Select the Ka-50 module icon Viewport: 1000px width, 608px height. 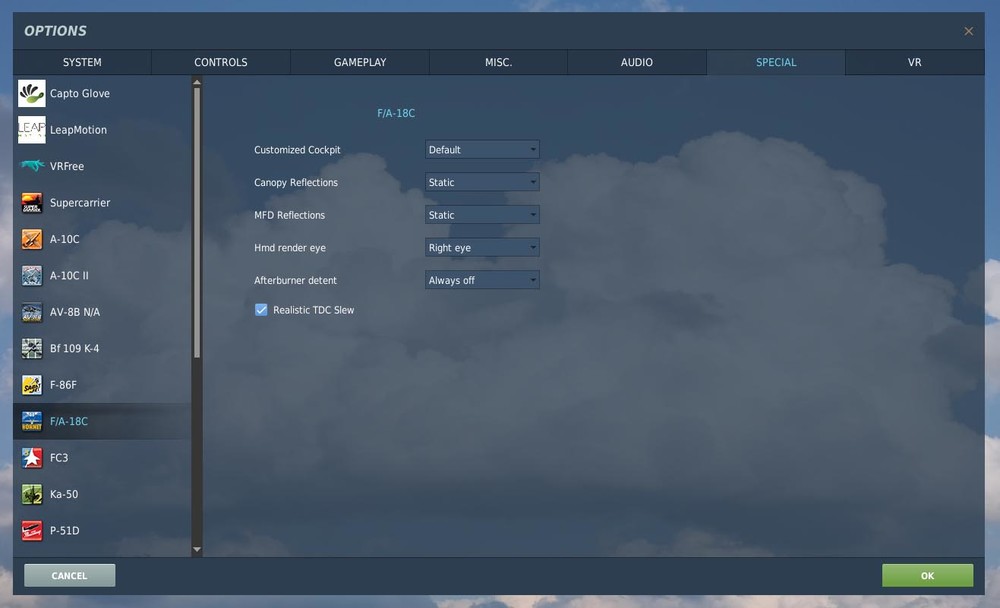(x=31, y=494)
